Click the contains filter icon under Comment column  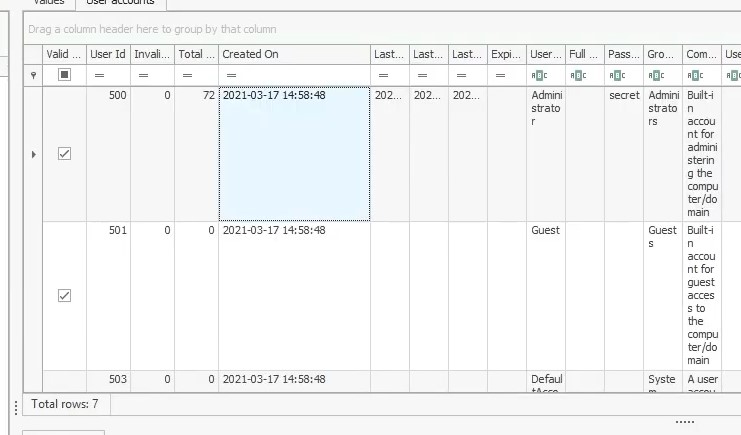(x=696, y=75)
